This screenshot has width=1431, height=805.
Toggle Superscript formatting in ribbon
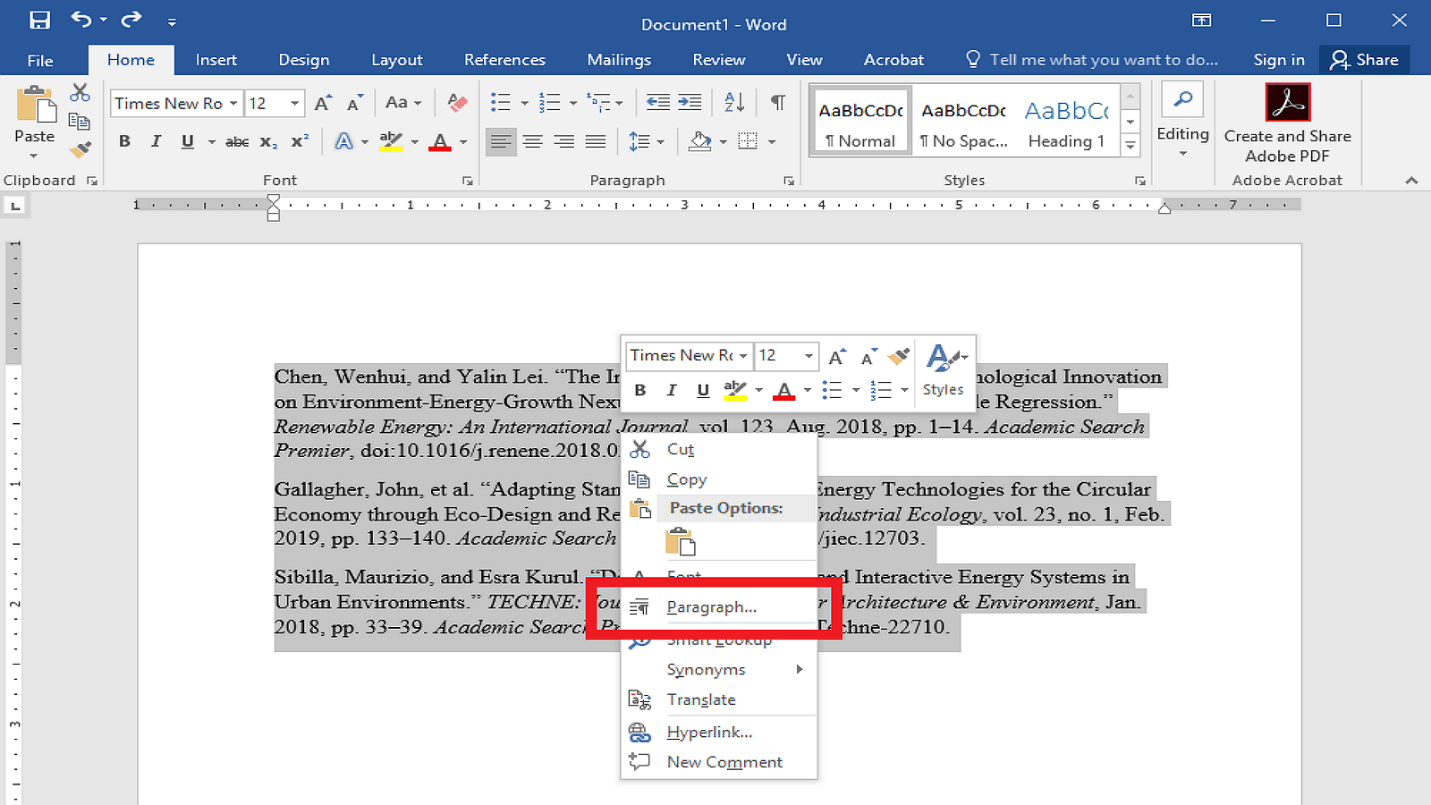[x=299, y=142]
